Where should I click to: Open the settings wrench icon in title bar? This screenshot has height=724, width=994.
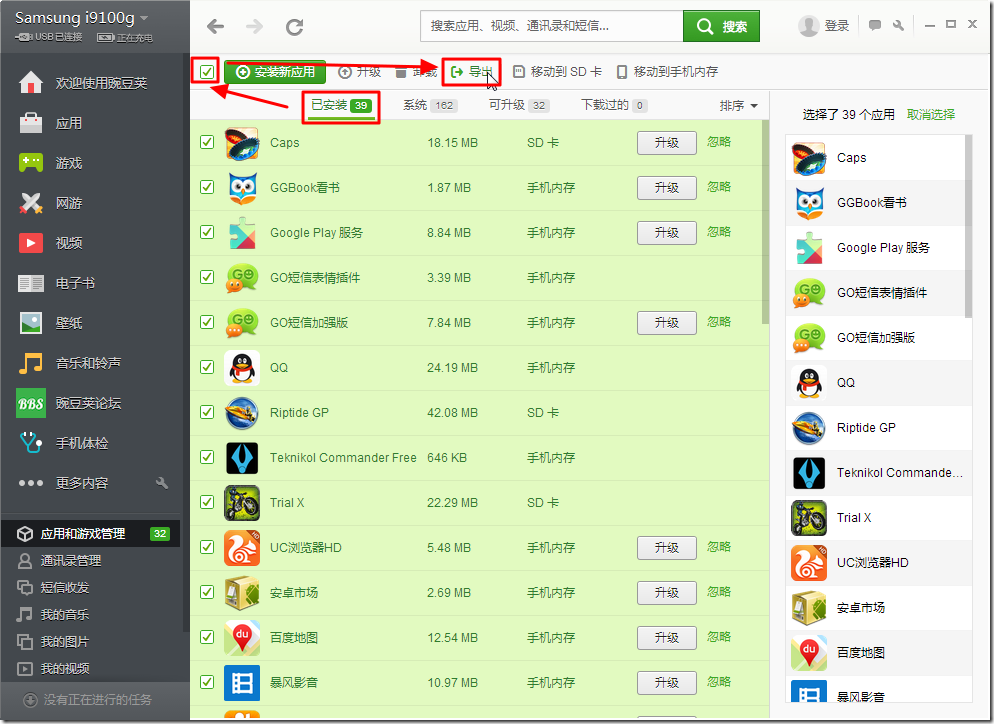tap(898, 25)
